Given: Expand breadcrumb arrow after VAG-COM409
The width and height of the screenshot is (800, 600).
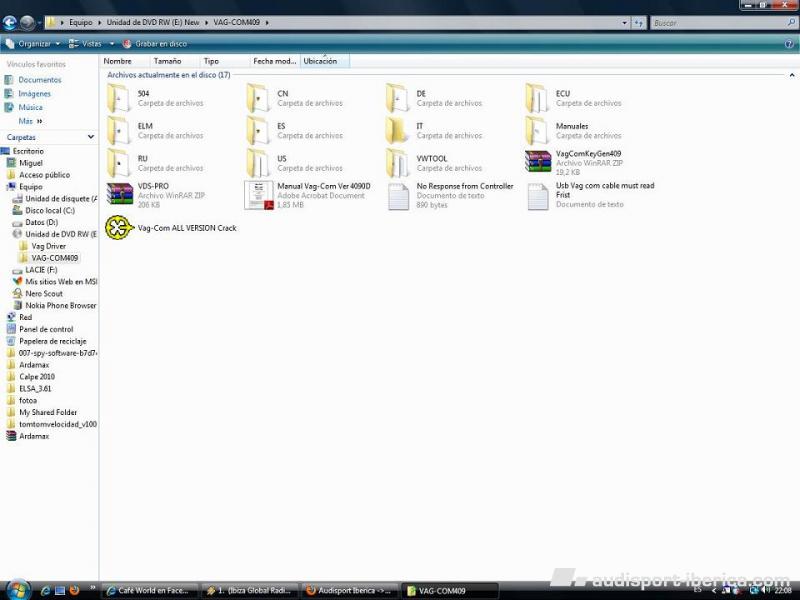Looking at the screenshot, I should click(x=267, y=22).
